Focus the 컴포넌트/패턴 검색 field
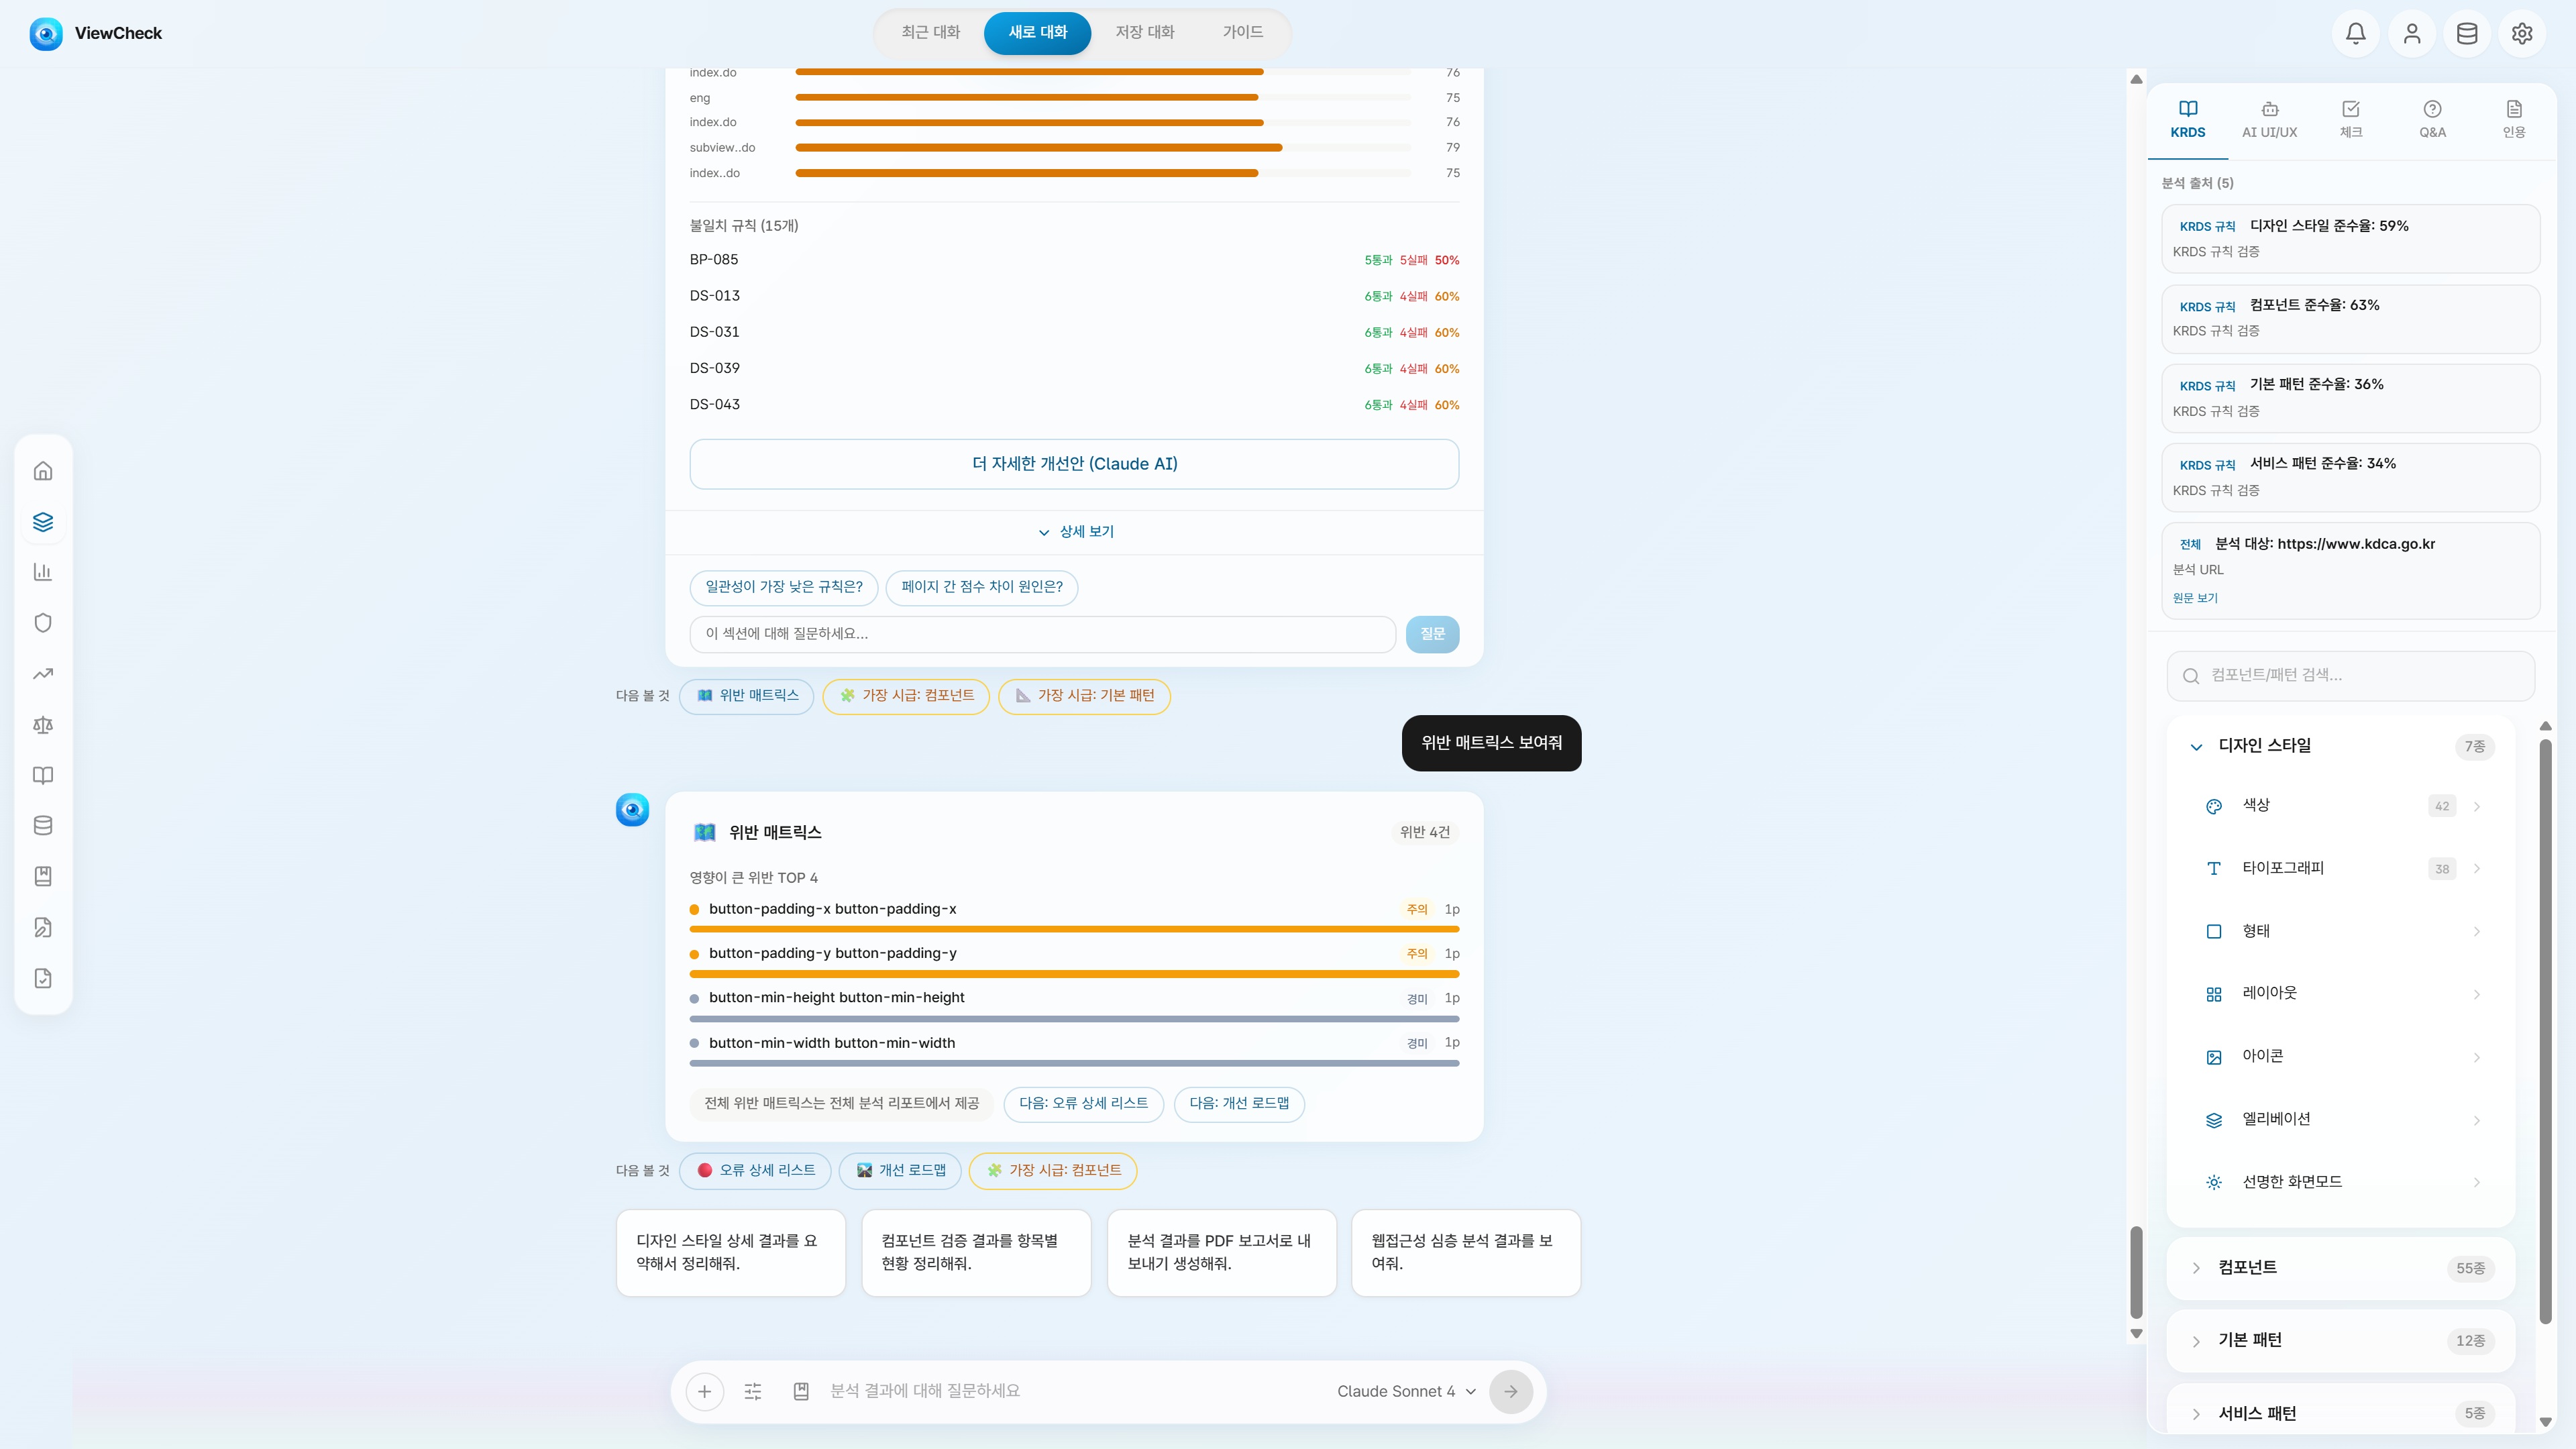Screen dimensions: 2576x1449 tap(2351, 676)
